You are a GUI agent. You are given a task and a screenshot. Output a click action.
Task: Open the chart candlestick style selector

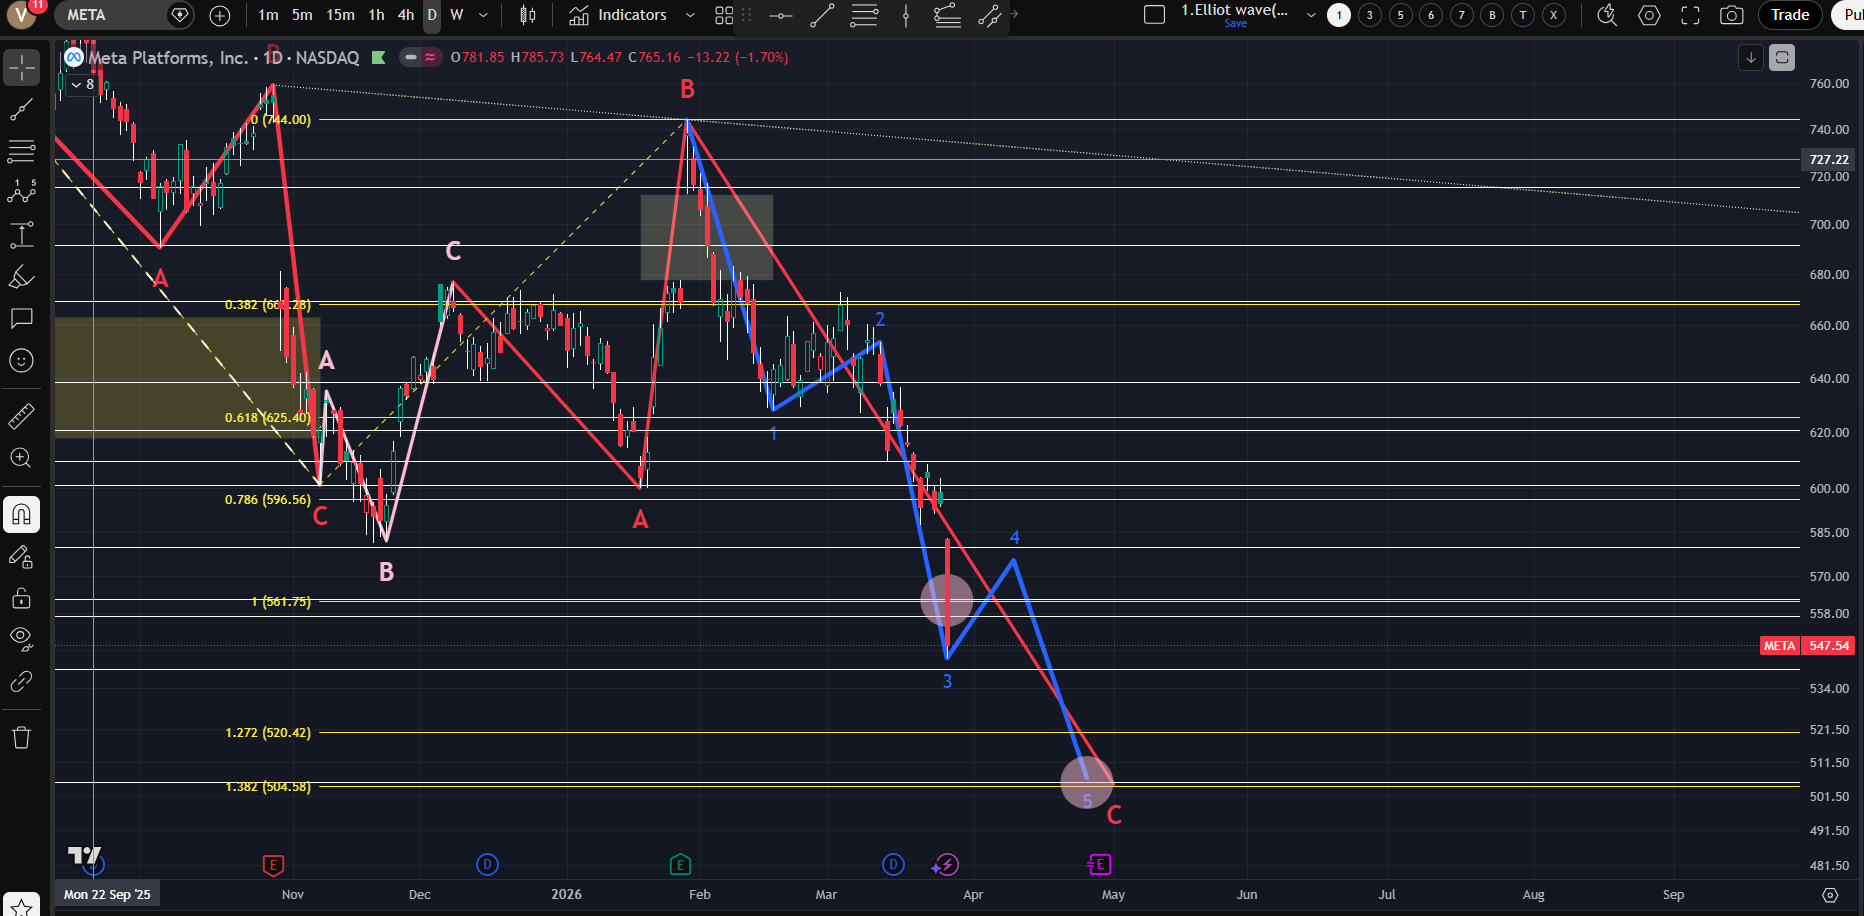(x=528, y=15)
